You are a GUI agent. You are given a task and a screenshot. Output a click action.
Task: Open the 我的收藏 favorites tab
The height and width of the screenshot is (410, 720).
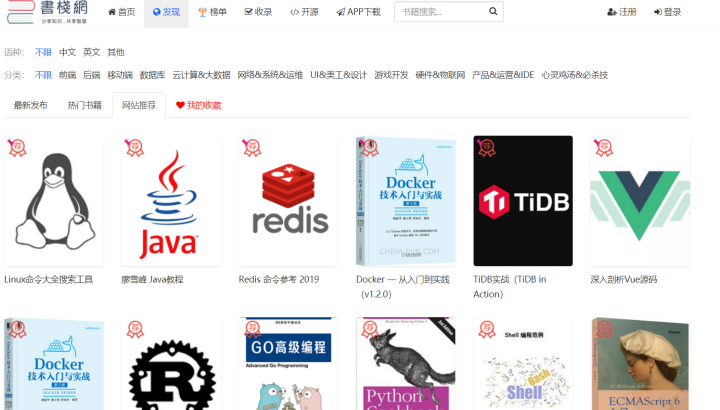[198, 105]
